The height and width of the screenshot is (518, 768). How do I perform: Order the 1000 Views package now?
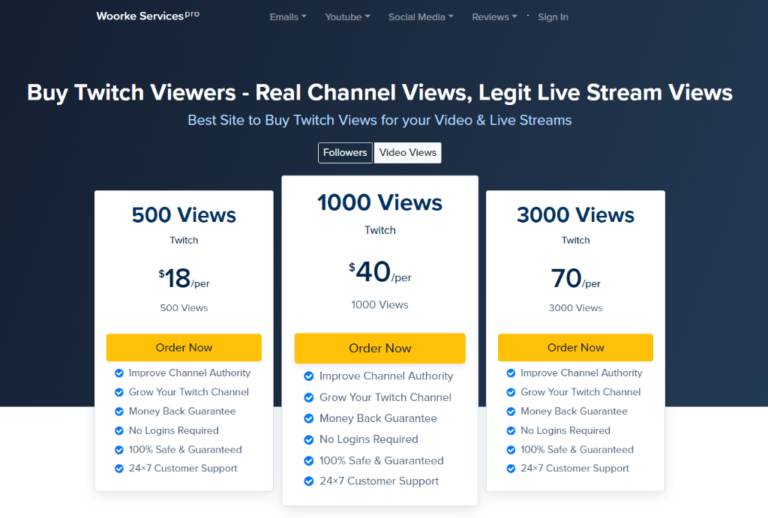pos(380,348)
